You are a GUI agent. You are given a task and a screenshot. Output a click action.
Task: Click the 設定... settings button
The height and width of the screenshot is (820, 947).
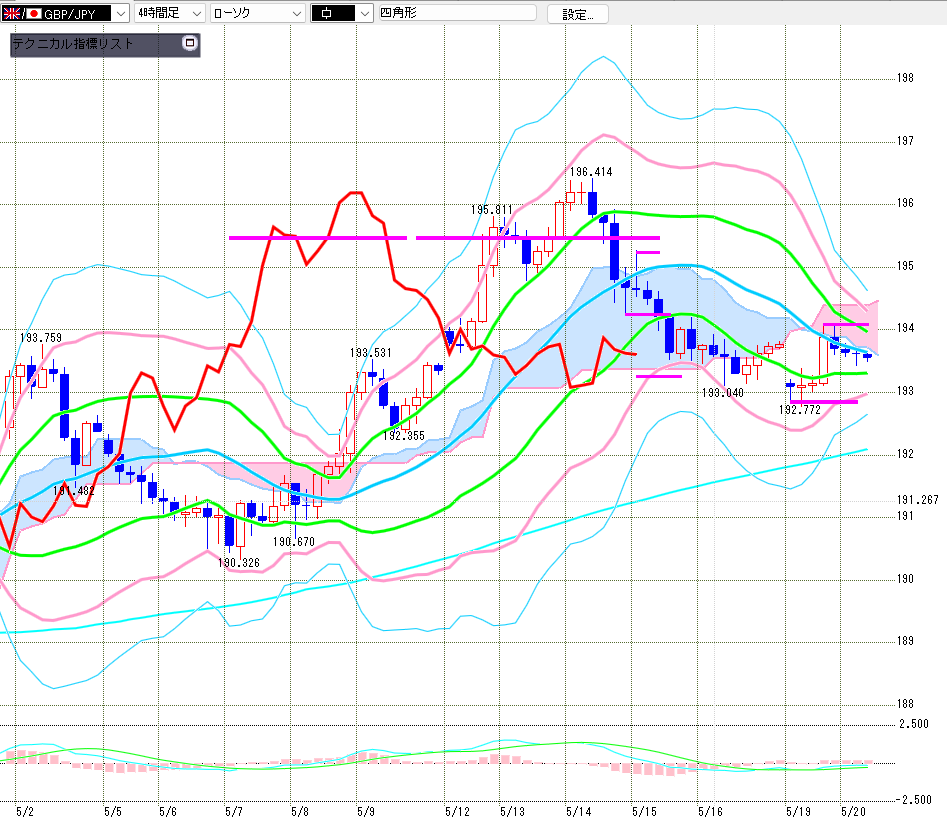pyautogui.click(x=577, y=14)
